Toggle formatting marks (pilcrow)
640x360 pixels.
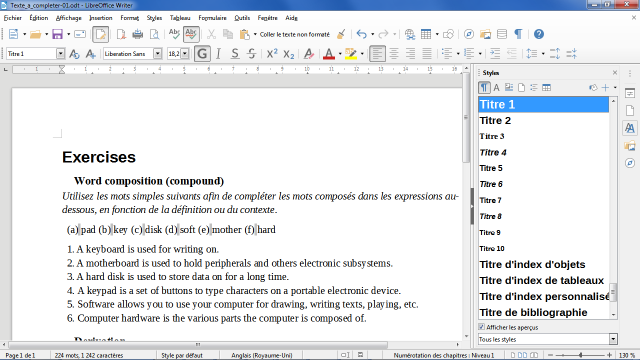click(518, 34)
